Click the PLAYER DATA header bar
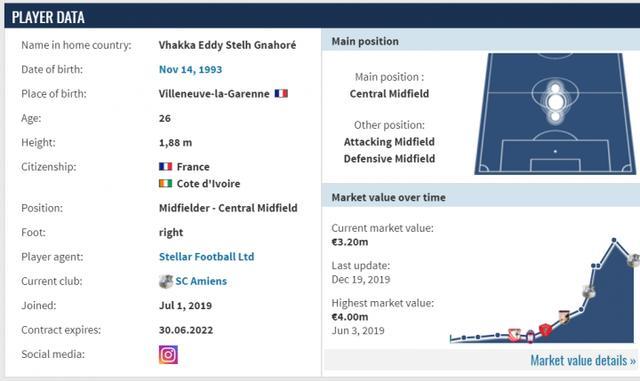The width and height of the screenshot is (640, 381). click(322, 17)
